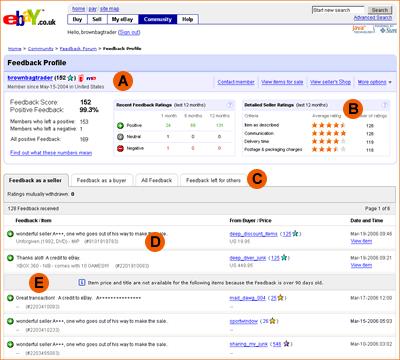The height and width of the screenshot is (360, 400).
Task: Open the My eBay tab
Action: 123,19
